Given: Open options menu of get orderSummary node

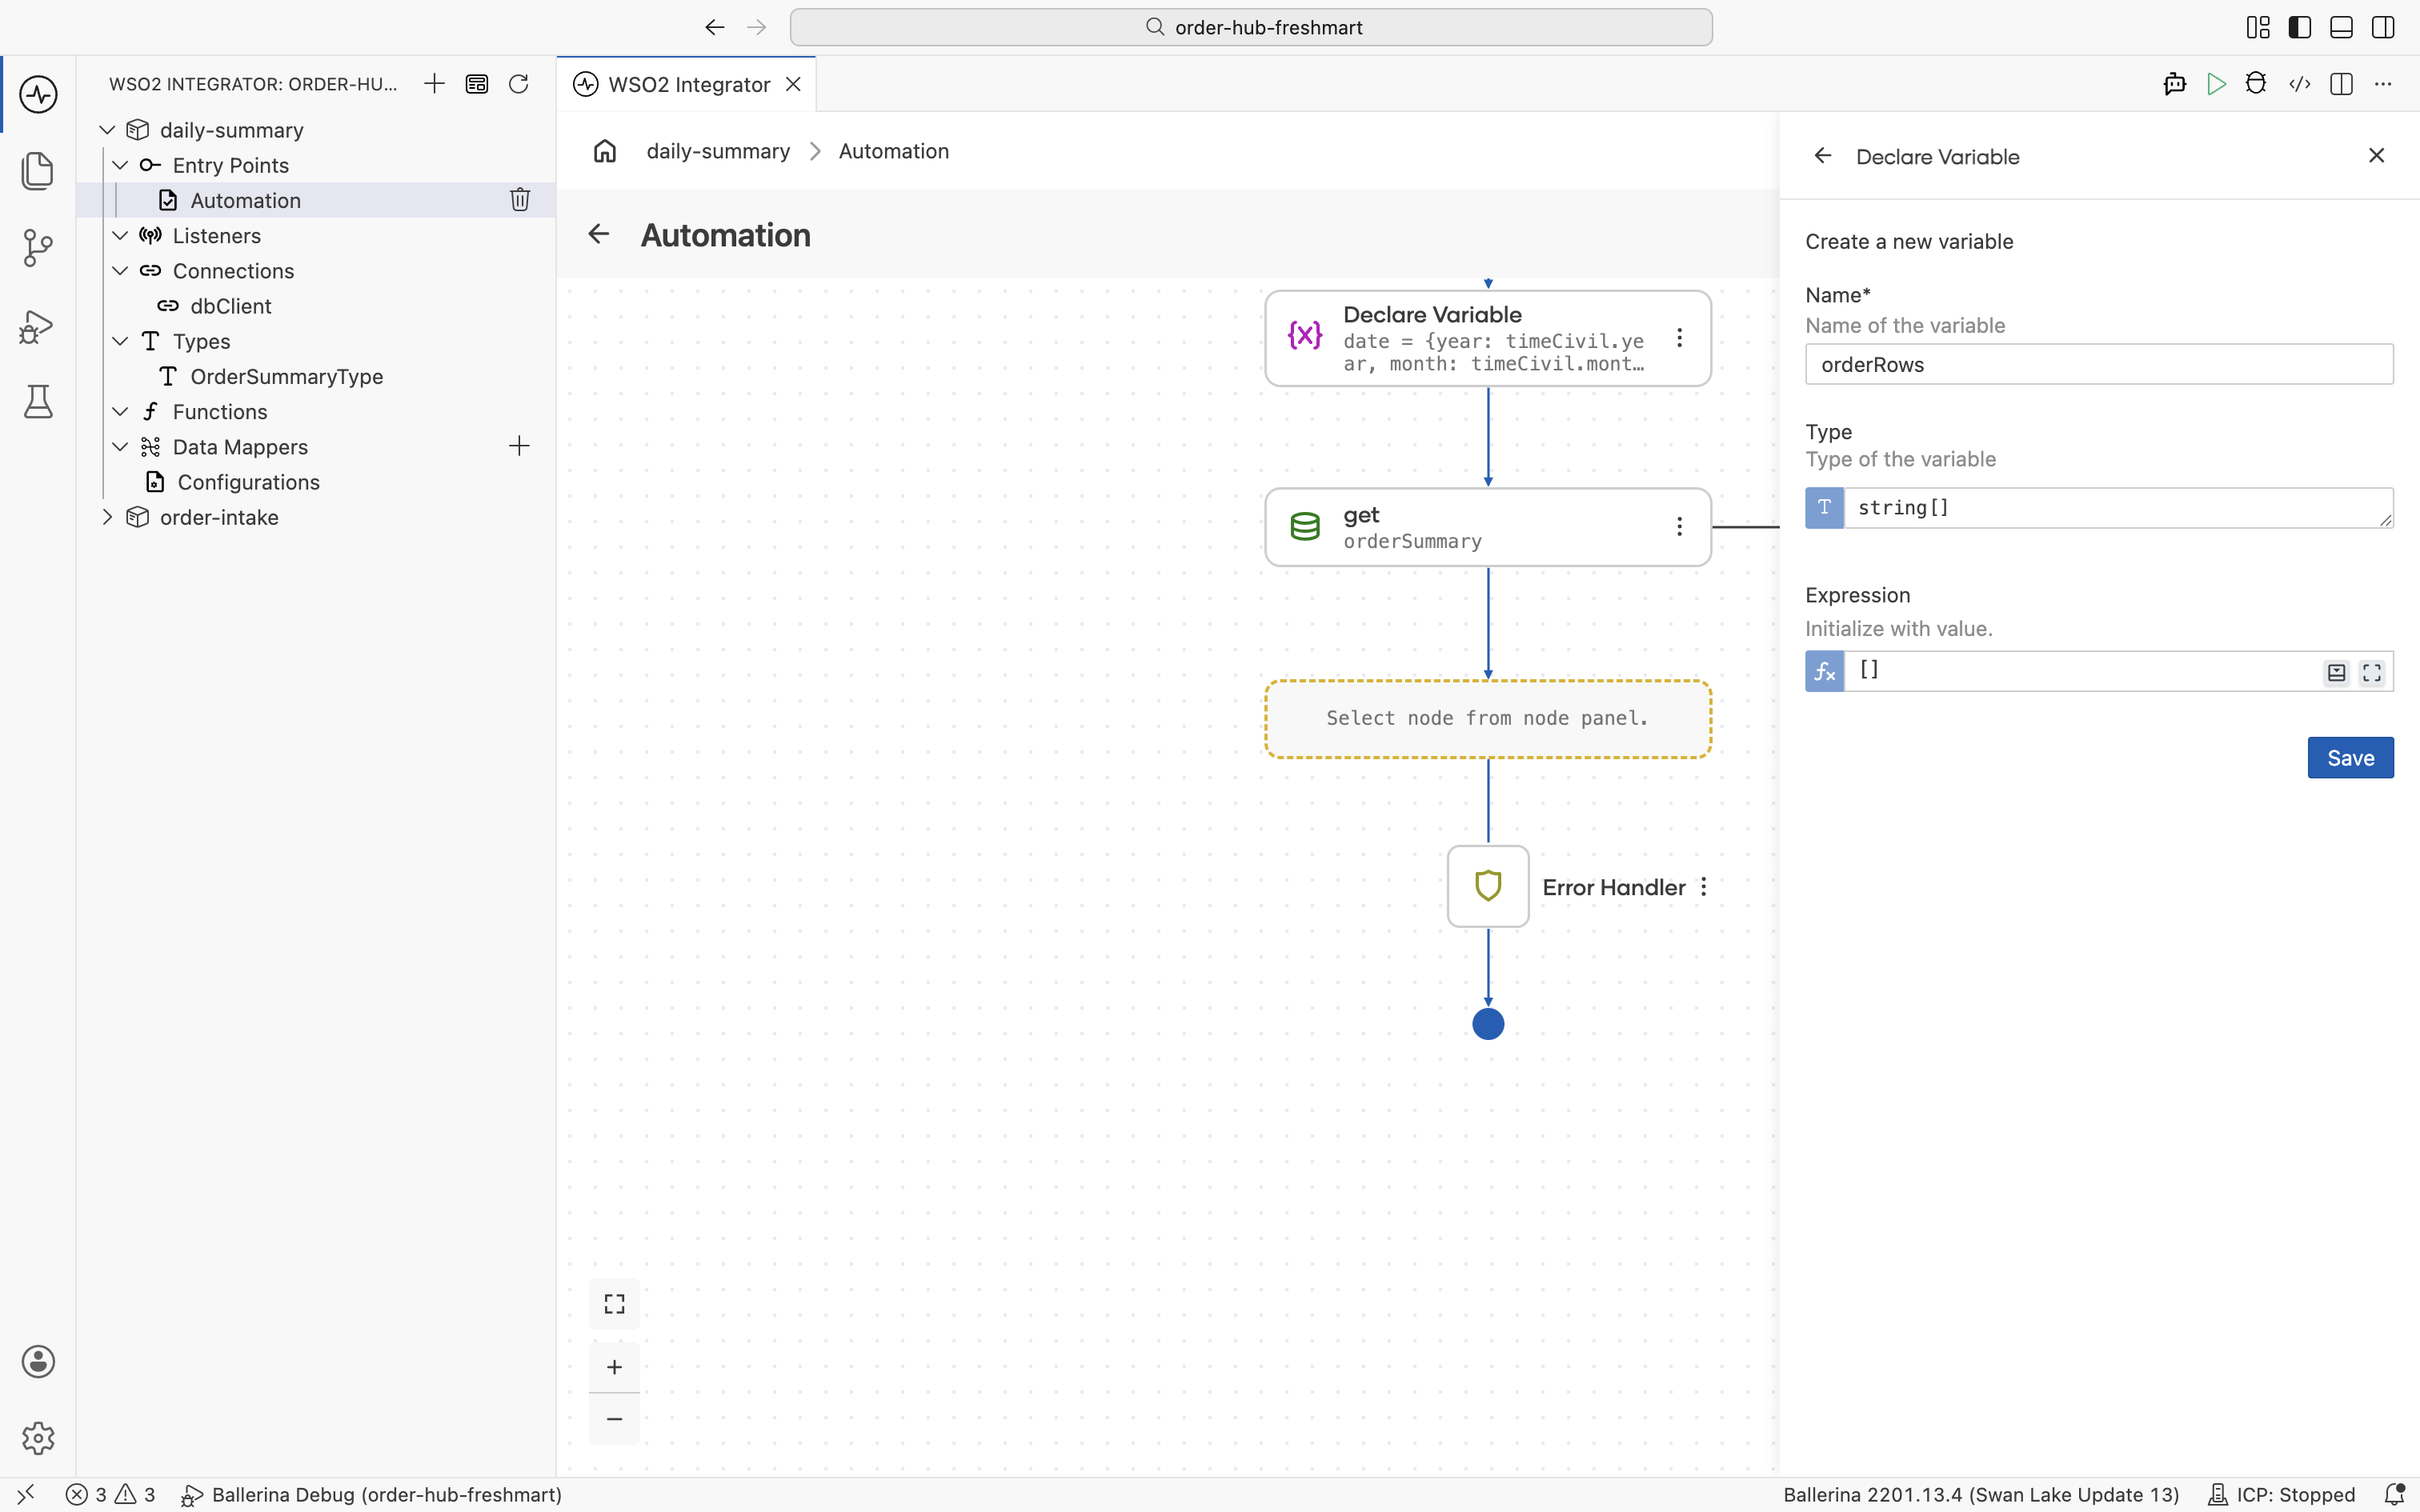Looking at the screenshot, I should tap(1679, 527).
